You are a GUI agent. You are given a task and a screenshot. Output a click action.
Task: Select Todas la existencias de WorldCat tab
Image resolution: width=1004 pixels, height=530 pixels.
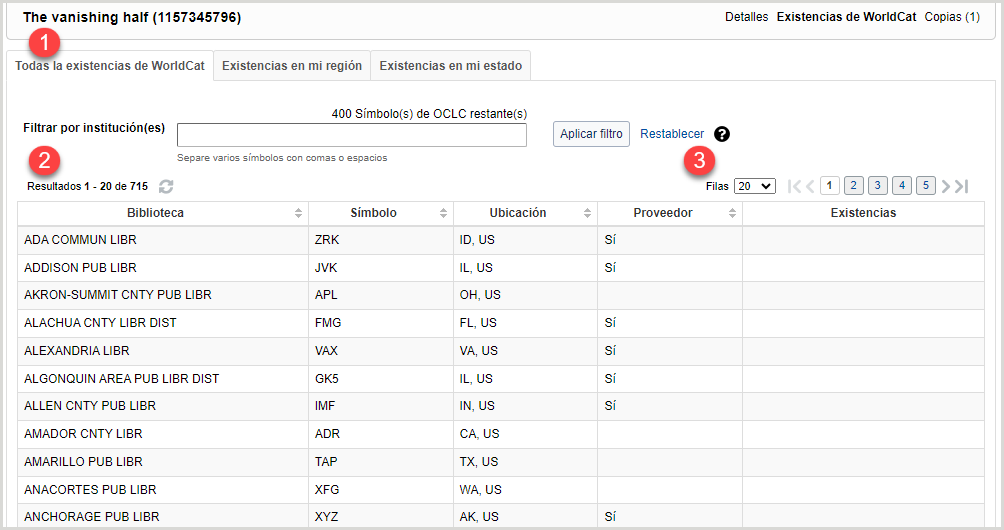110,66
